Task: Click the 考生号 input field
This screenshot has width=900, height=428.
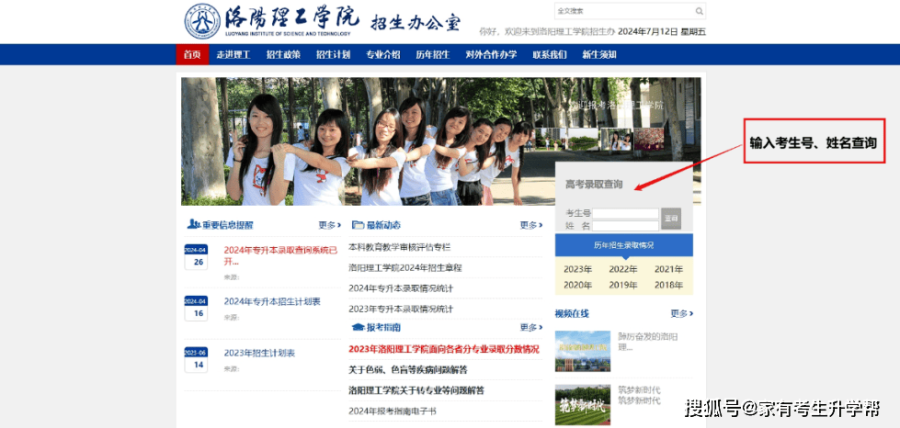Action: pyautogui.click(x=627, y=213)
